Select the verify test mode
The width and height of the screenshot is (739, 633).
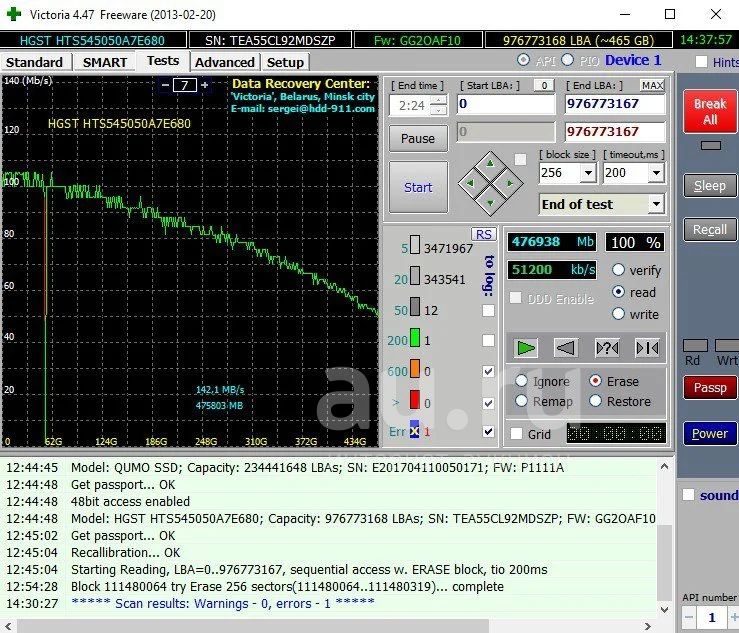[x=618, y=270]
